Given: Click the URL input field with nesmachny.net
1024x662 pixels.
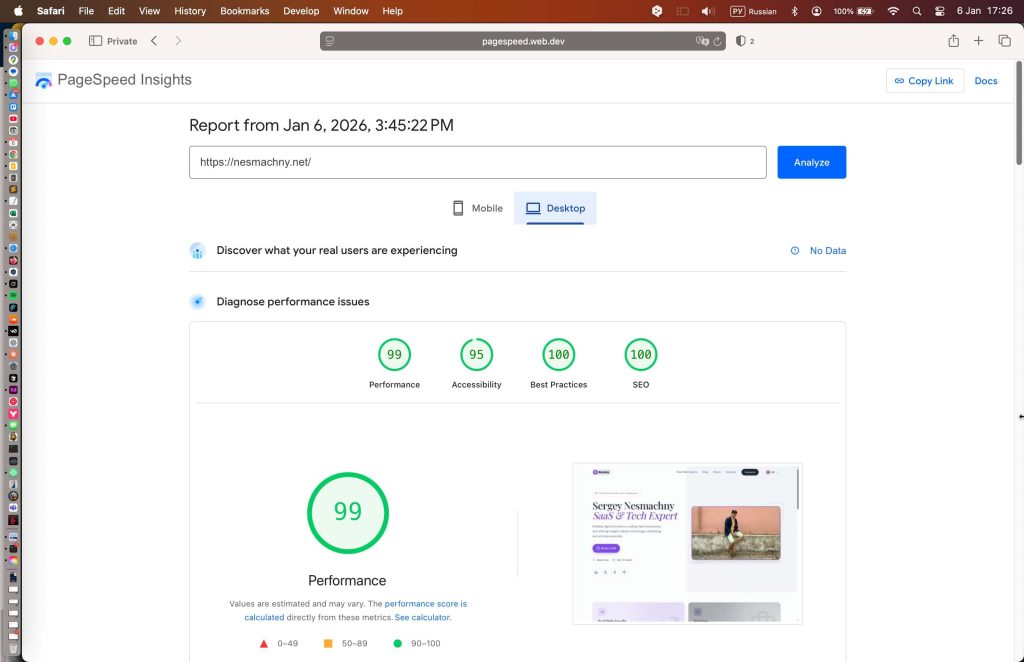Looking at the screenshot, I should click(477, 162).
